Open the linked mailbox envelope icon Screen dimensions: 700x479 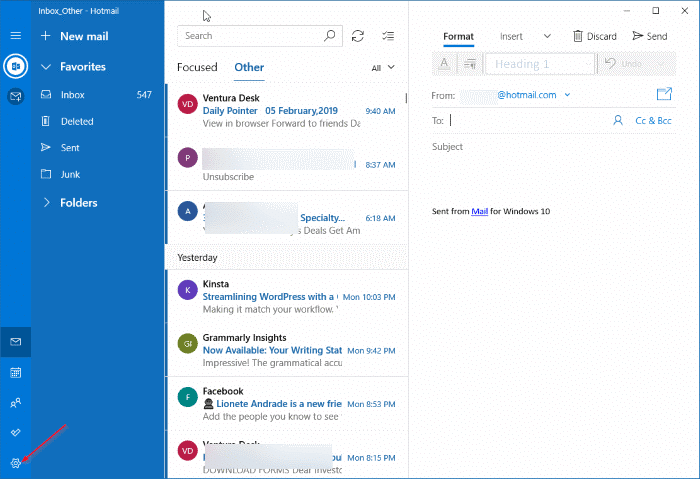[16, 96]
